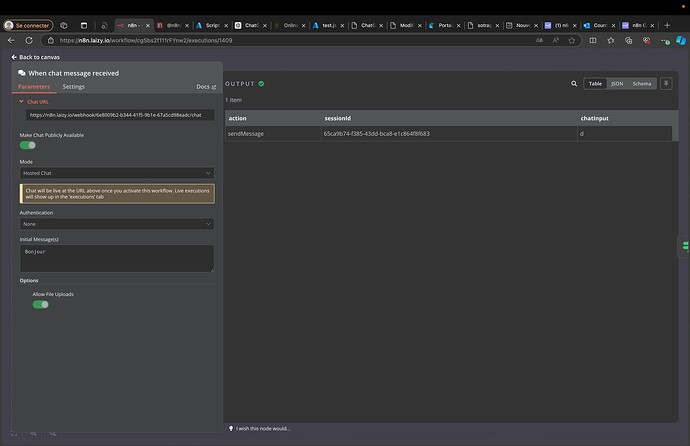Click Se connecter profile button
The height and width of the screenshot is (446, 690).
[28, 26]
